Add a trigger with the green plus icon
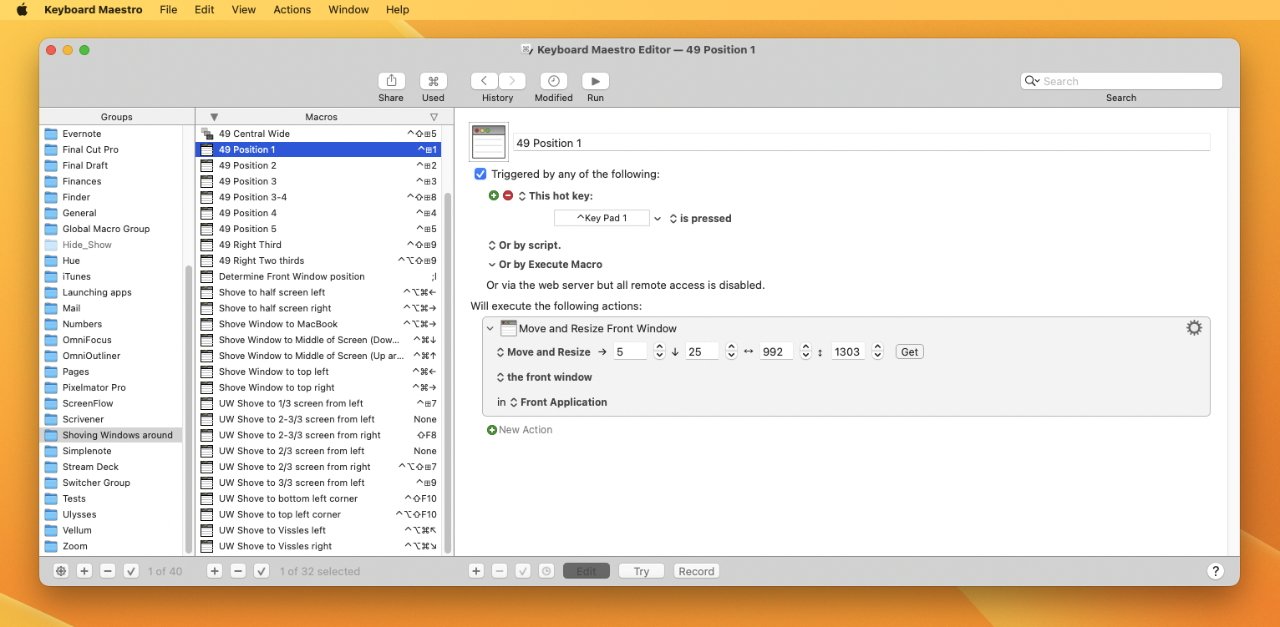Viewport: 1280px width, 627px height. click(x=493, y=196)
